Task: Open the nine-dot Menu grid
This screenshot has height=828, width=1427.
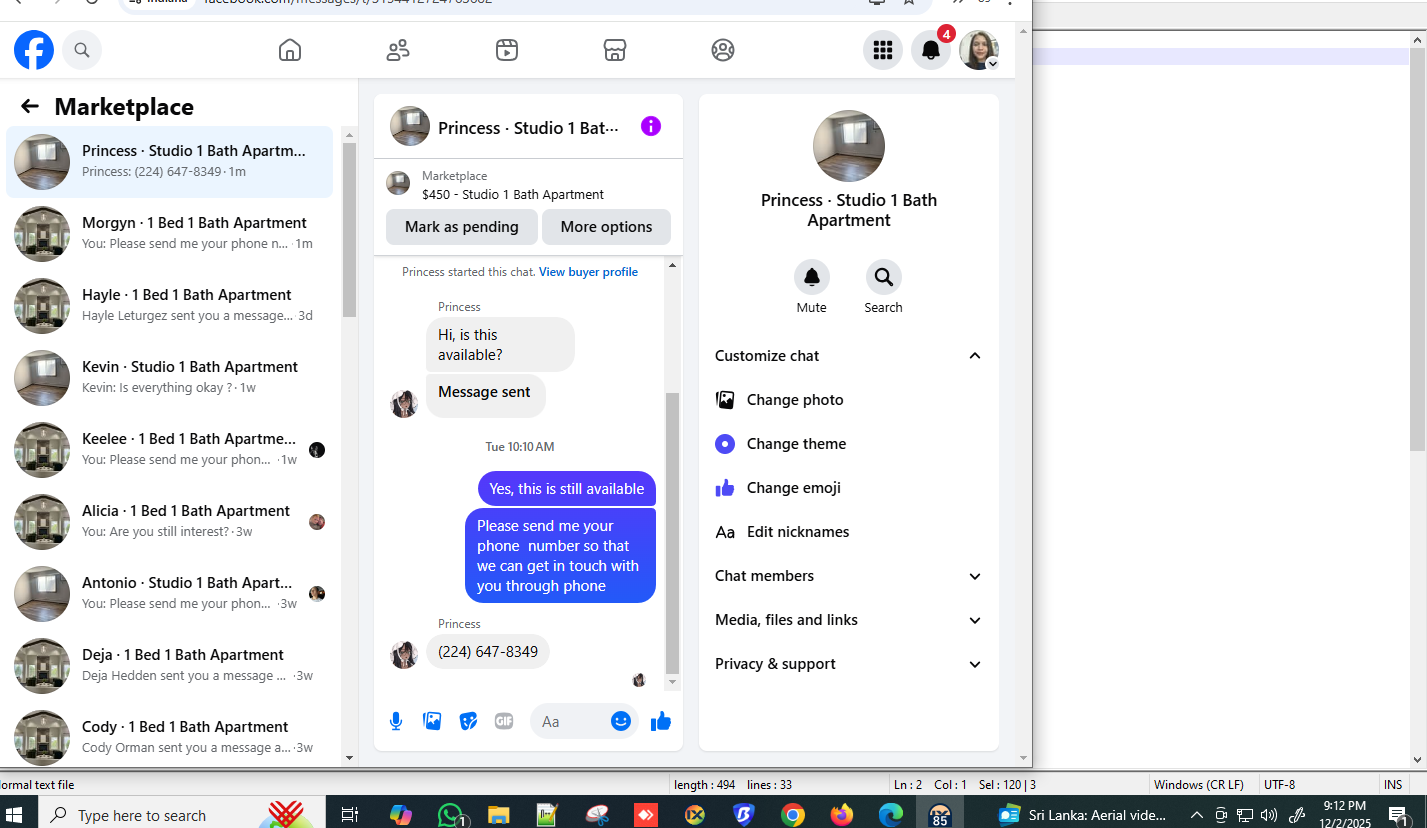Action: pos(882,50)
